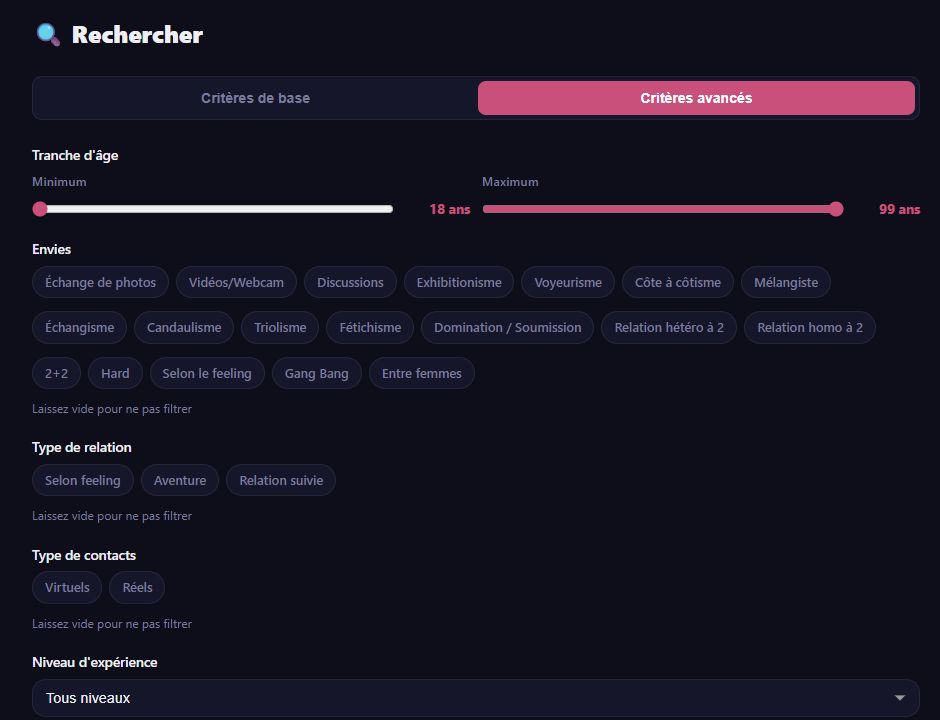The image size is (940, 720).
Task: Select the Réels contact type
Action: 137,588
